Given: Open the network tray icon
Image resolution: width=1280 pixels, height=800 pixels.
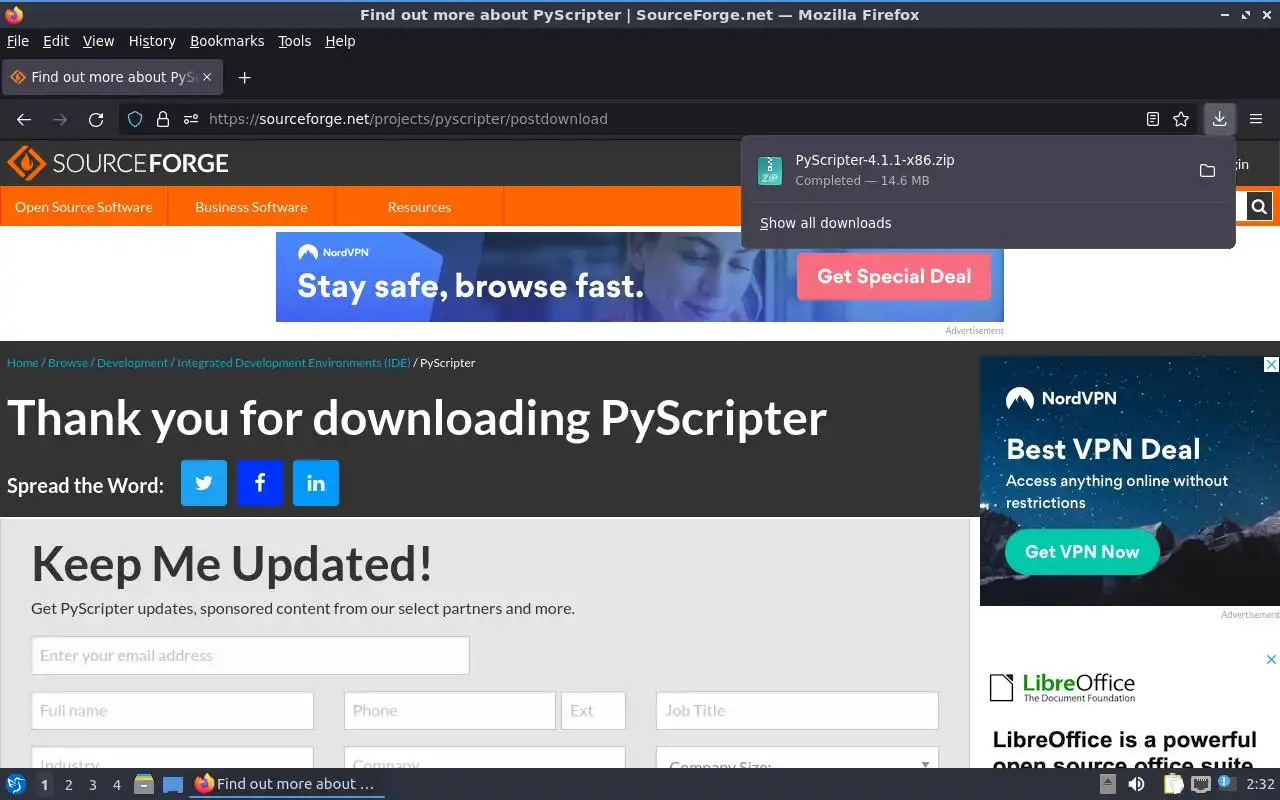Looking at the screenshot, I should 1201,785.
